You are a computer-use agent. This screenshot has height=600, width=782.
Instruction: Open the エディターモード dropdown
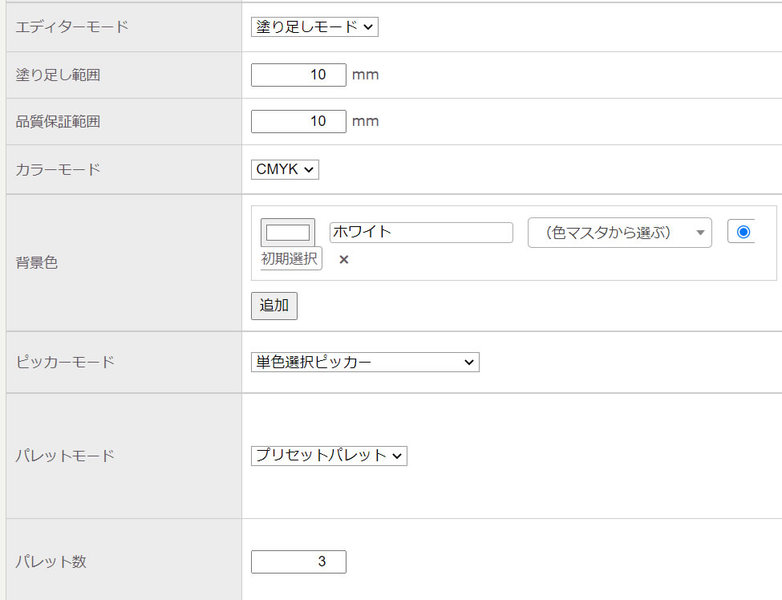point(314,27)
